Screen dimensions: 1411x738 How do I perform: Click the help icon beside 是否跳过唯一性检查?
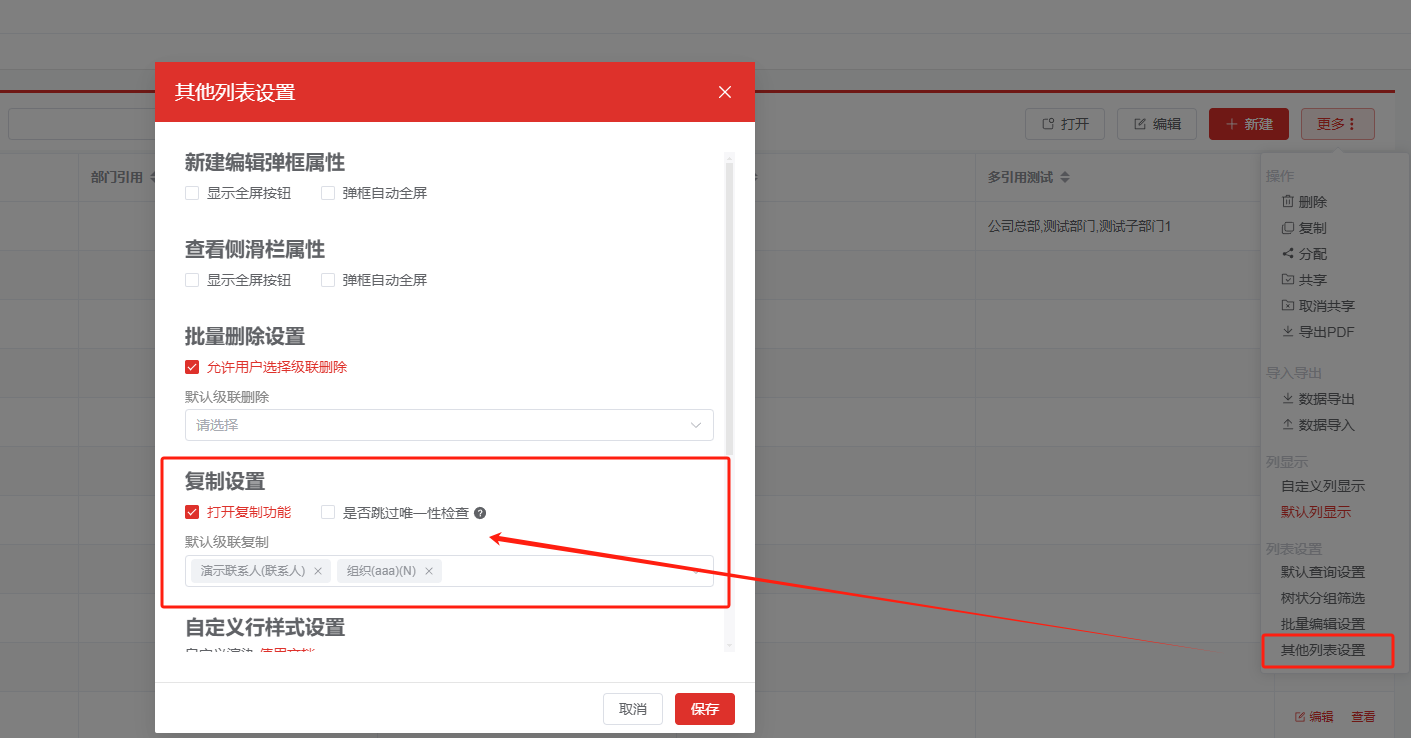(x=480, y=513)
